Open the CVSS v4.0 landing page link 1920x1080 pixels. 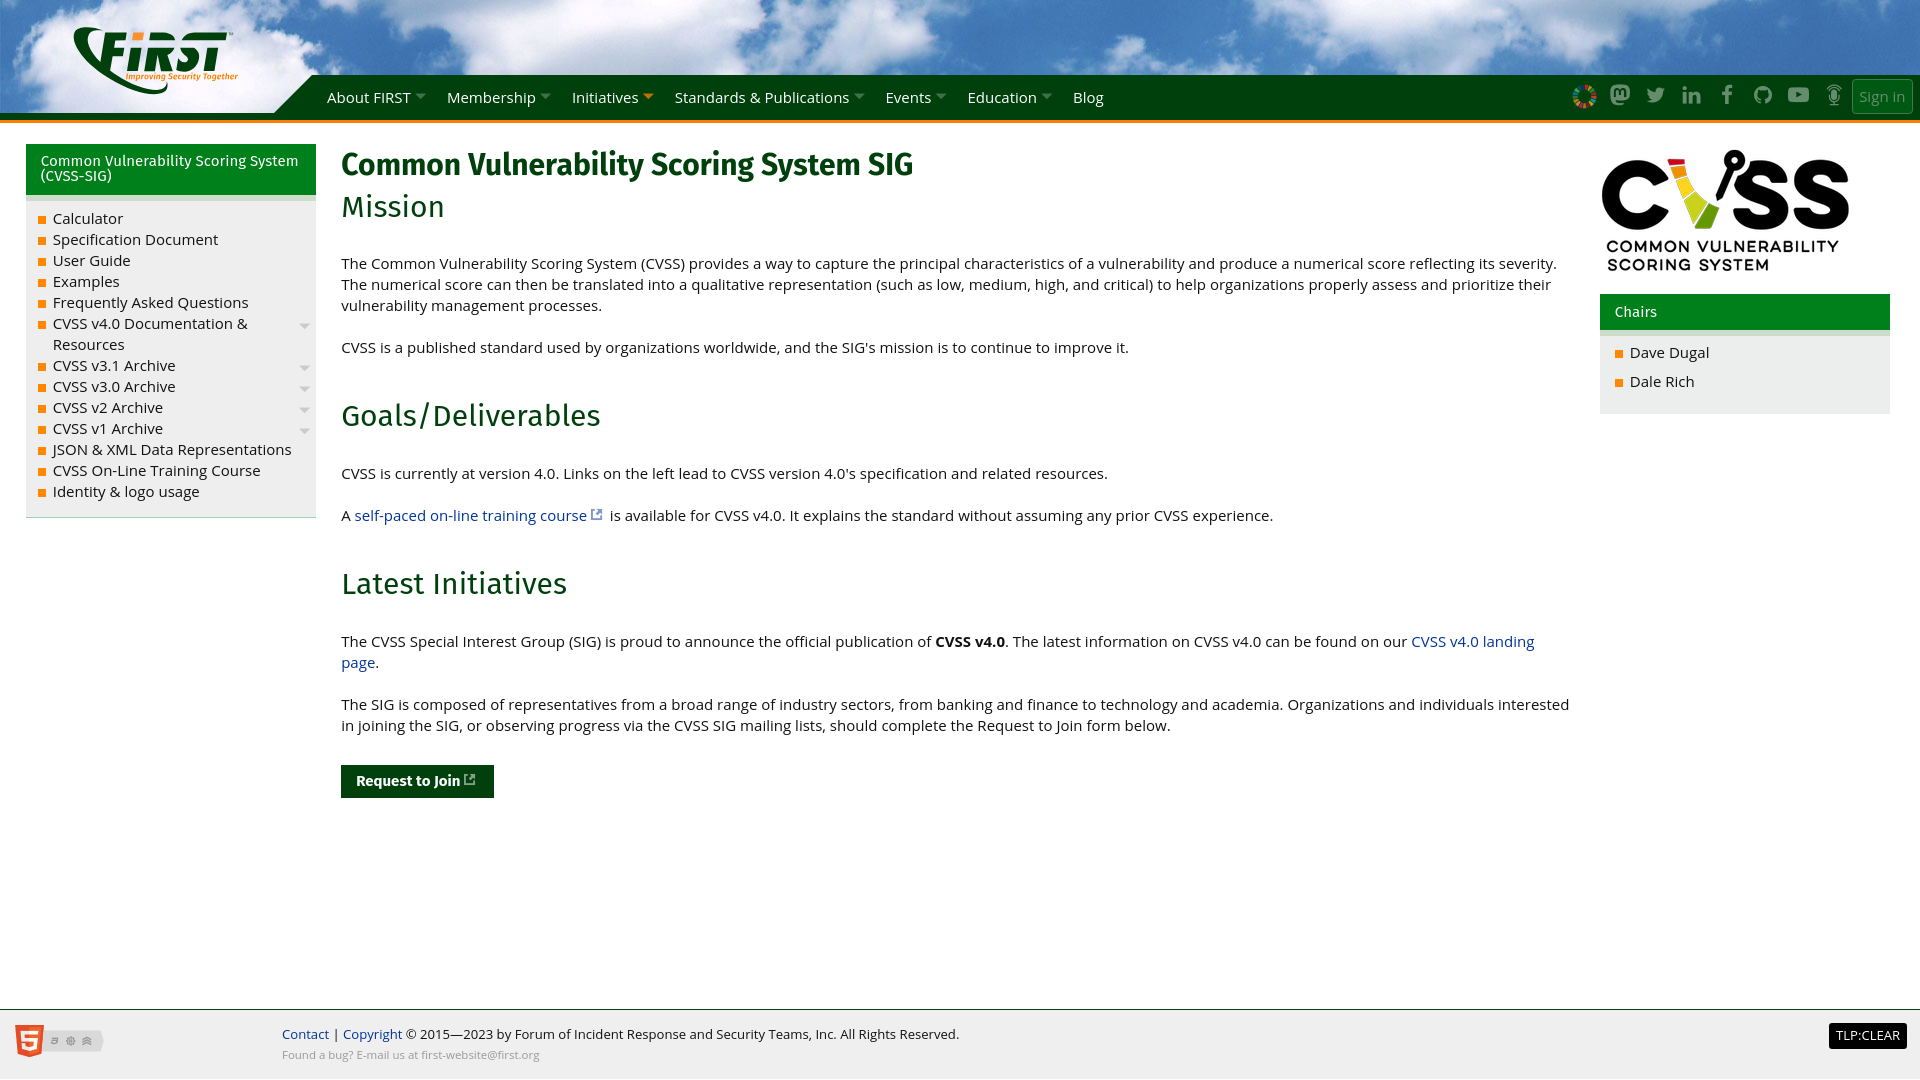[x=1472, y=641]
